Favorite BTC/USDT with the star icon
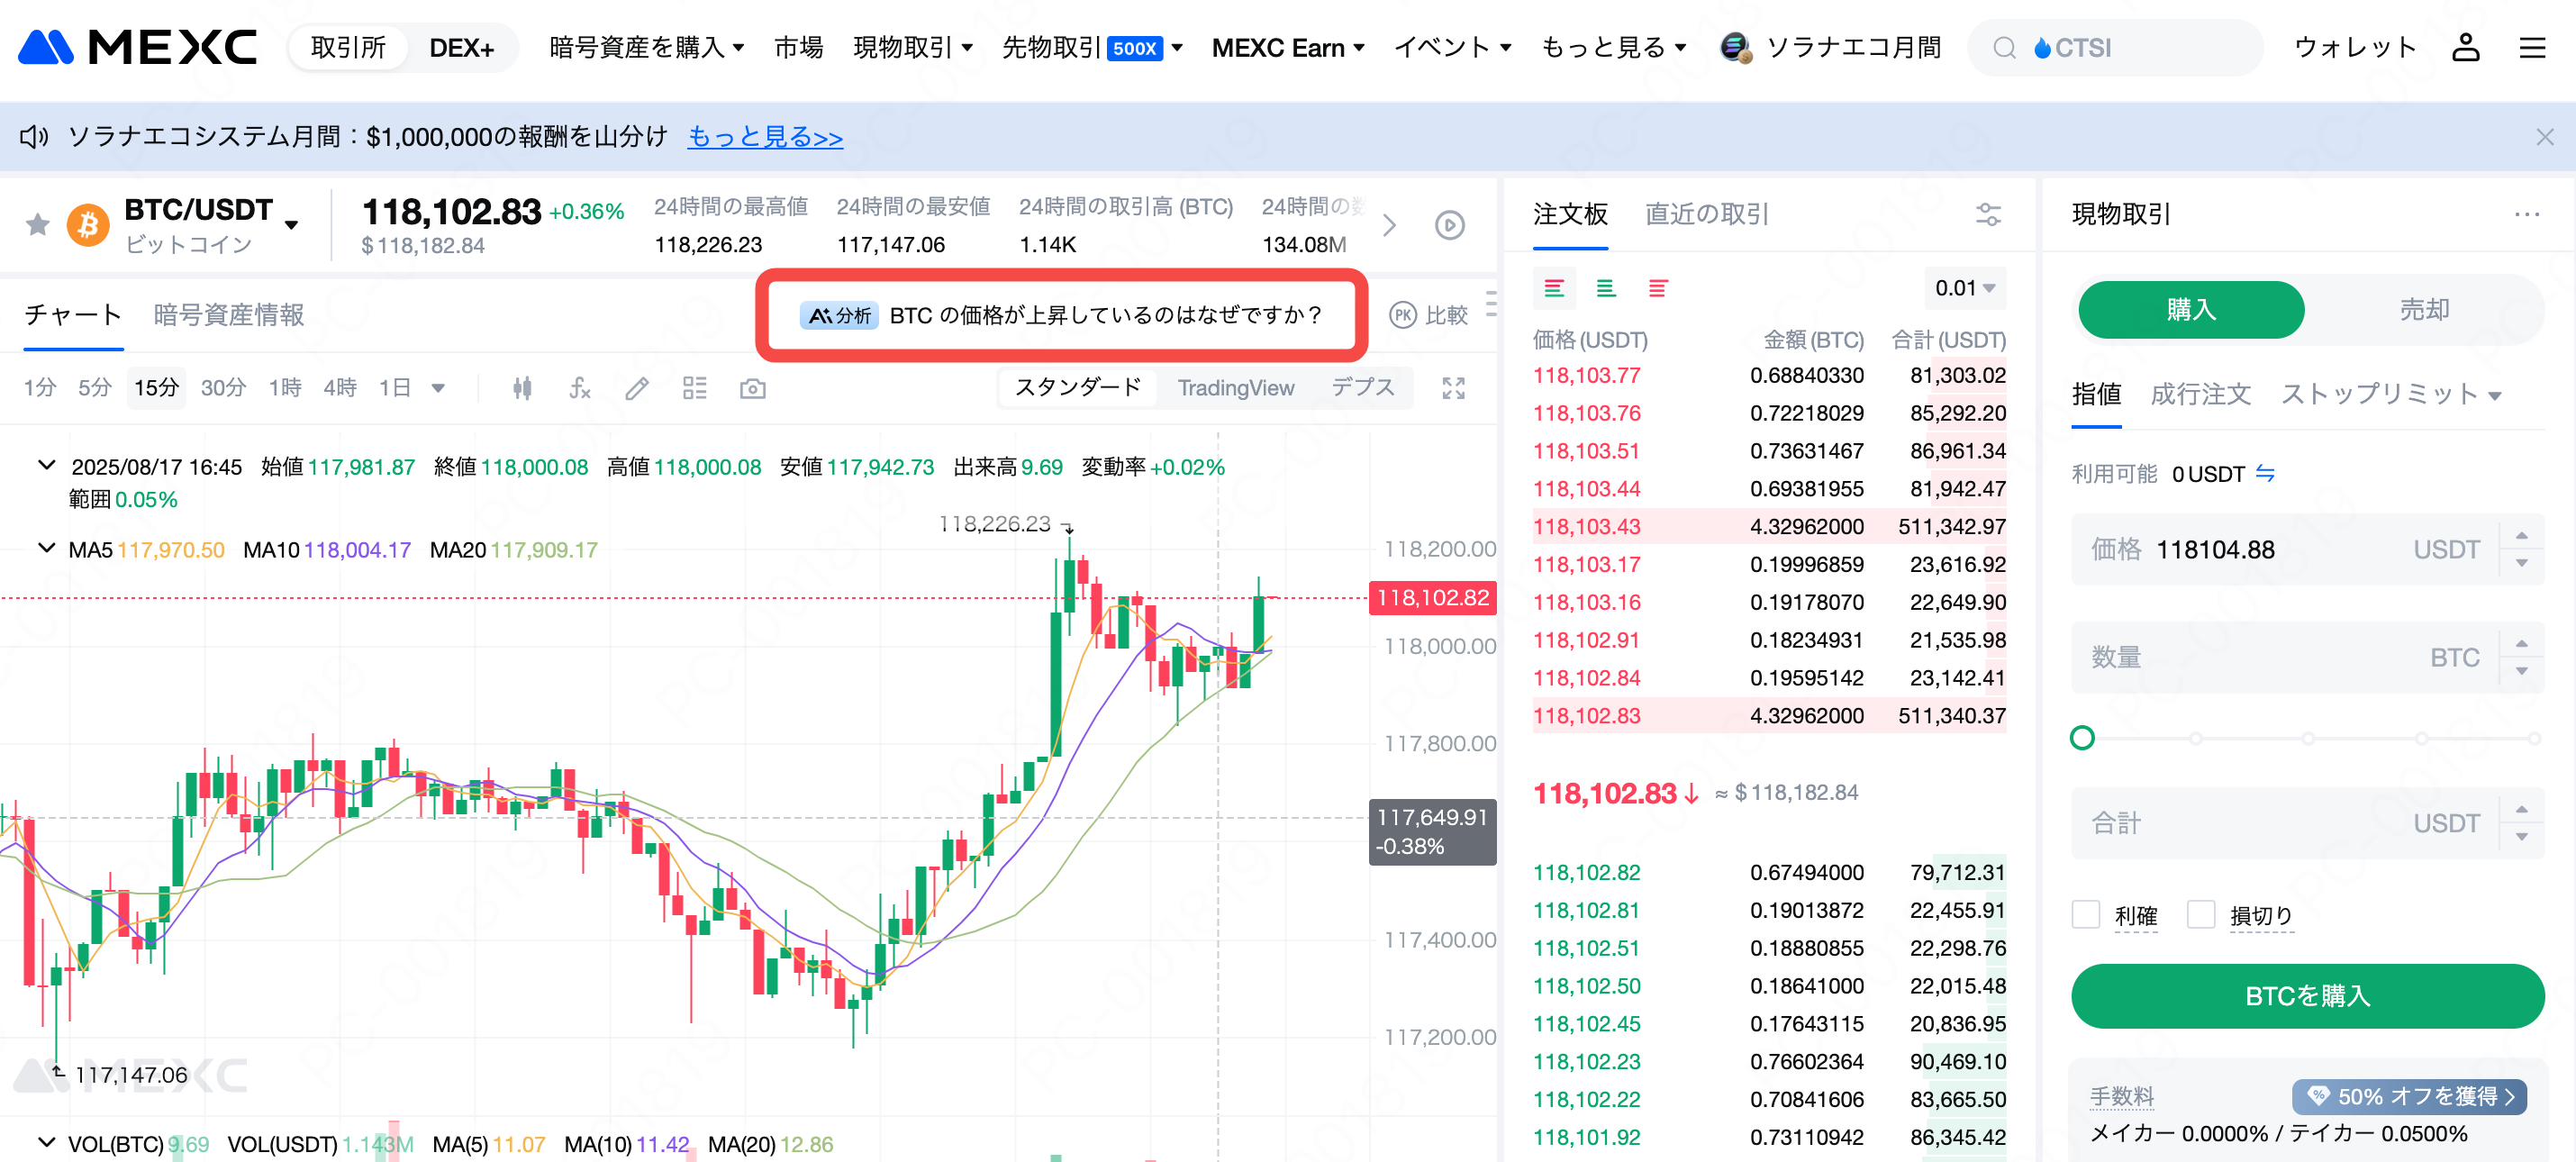The image size is (2576, 1162). click(38, 224)
